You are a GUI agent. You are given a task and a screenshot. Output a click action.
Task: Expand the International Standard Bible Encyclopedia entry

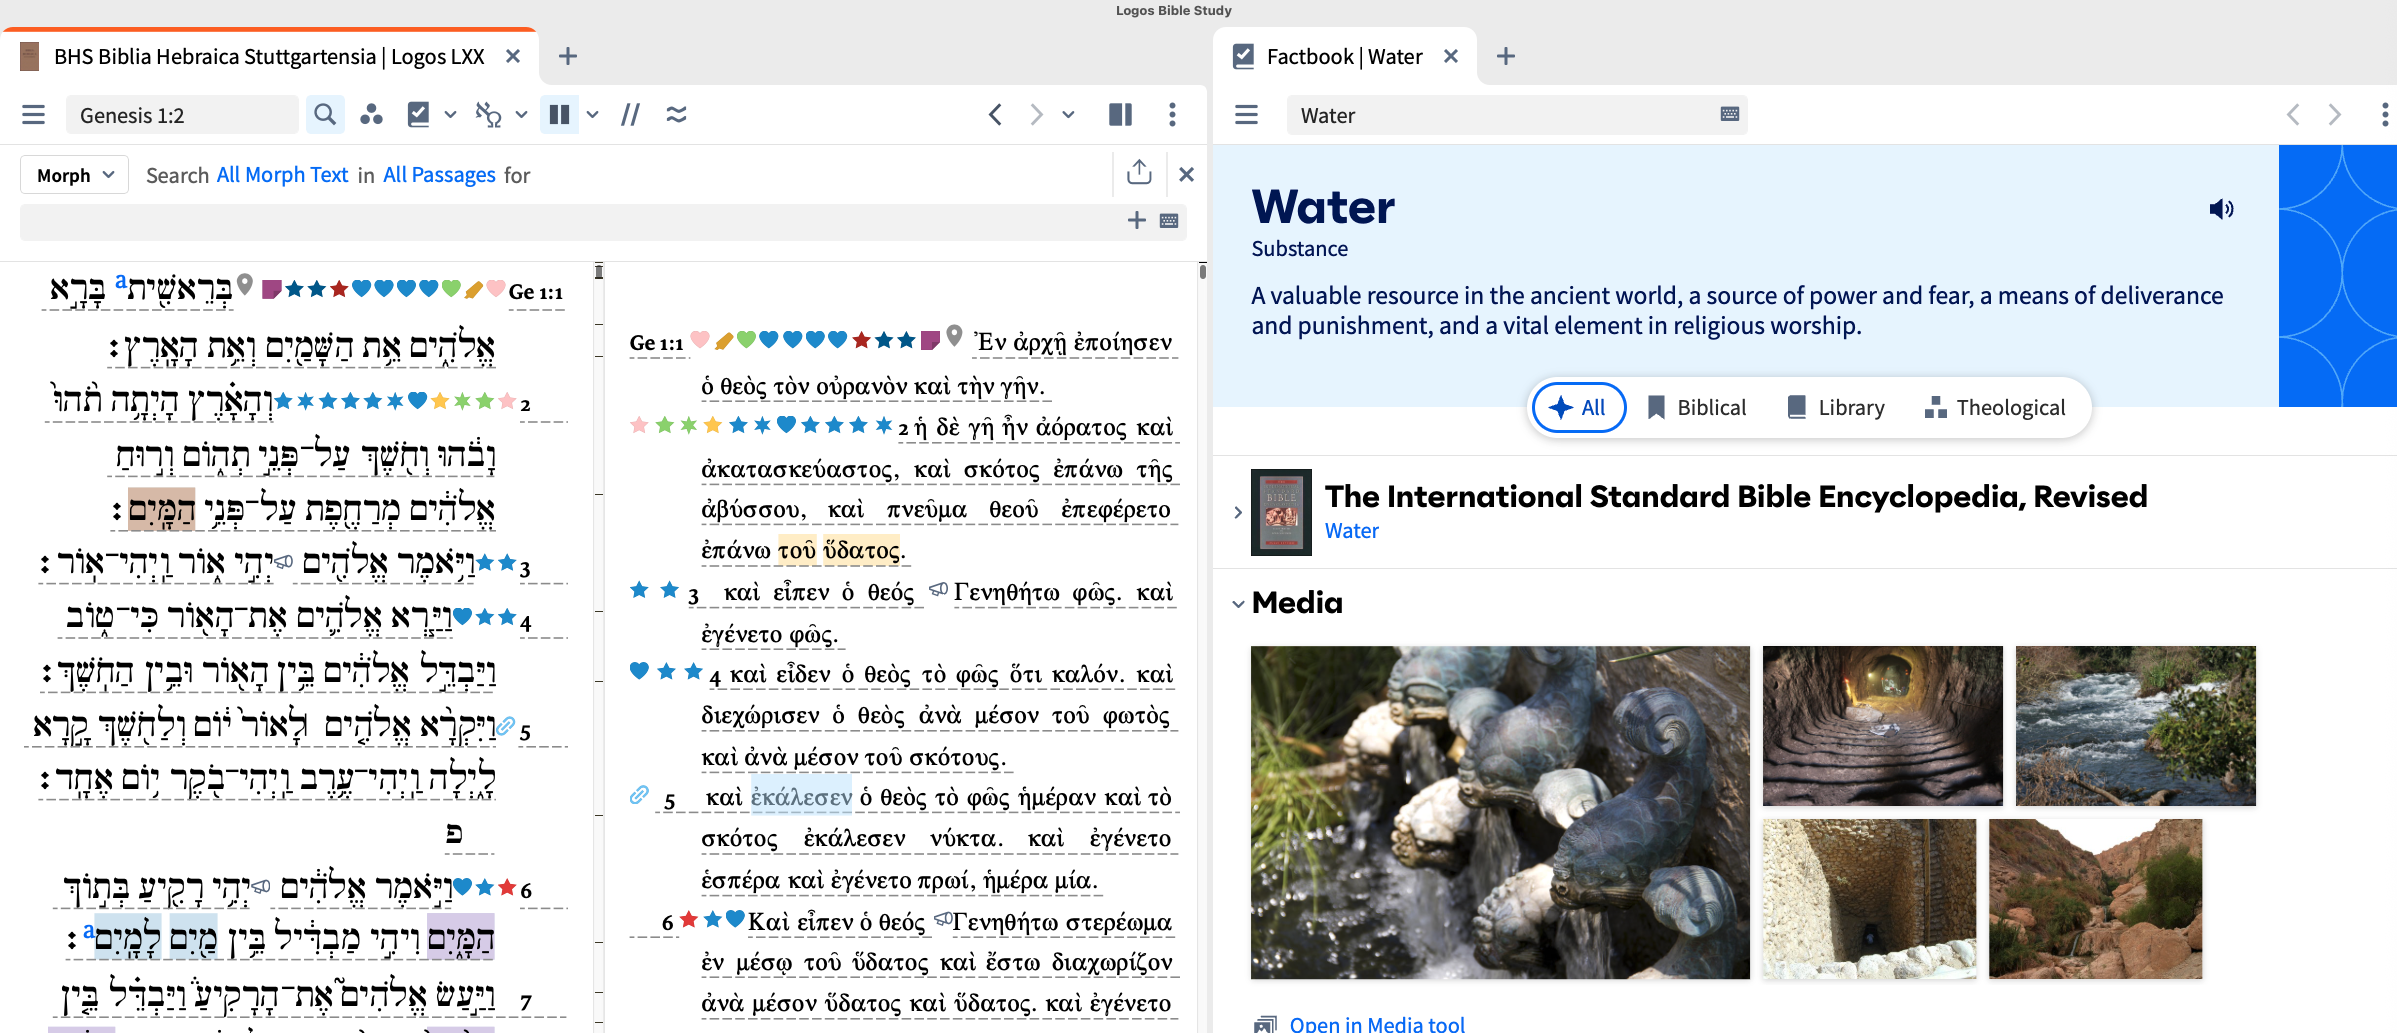[1238, 512]
